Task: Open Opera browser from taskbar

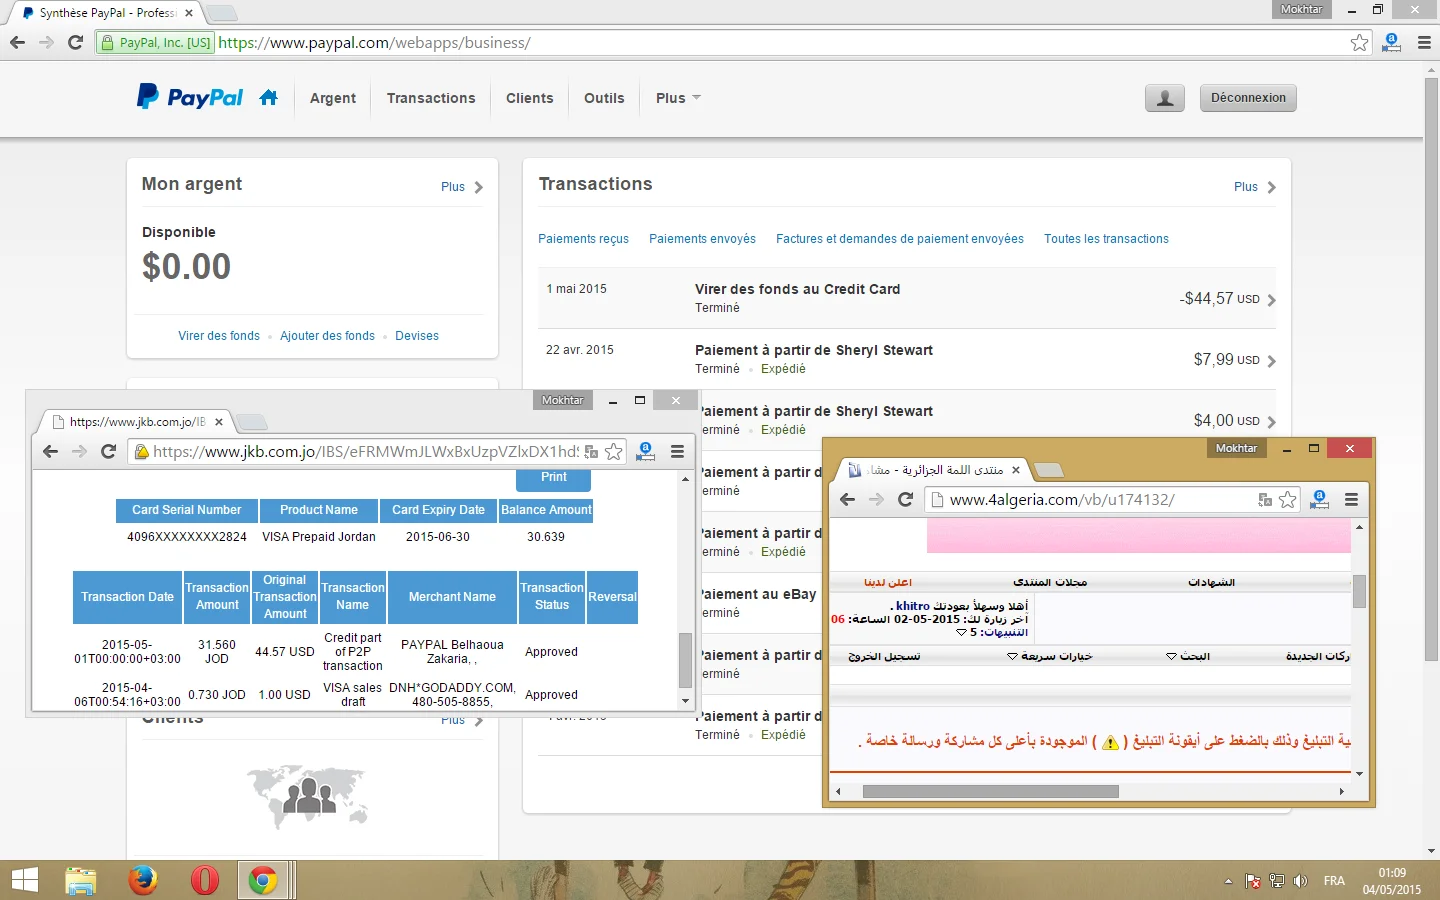Action: pyautogui.click(x=204, y=880)
